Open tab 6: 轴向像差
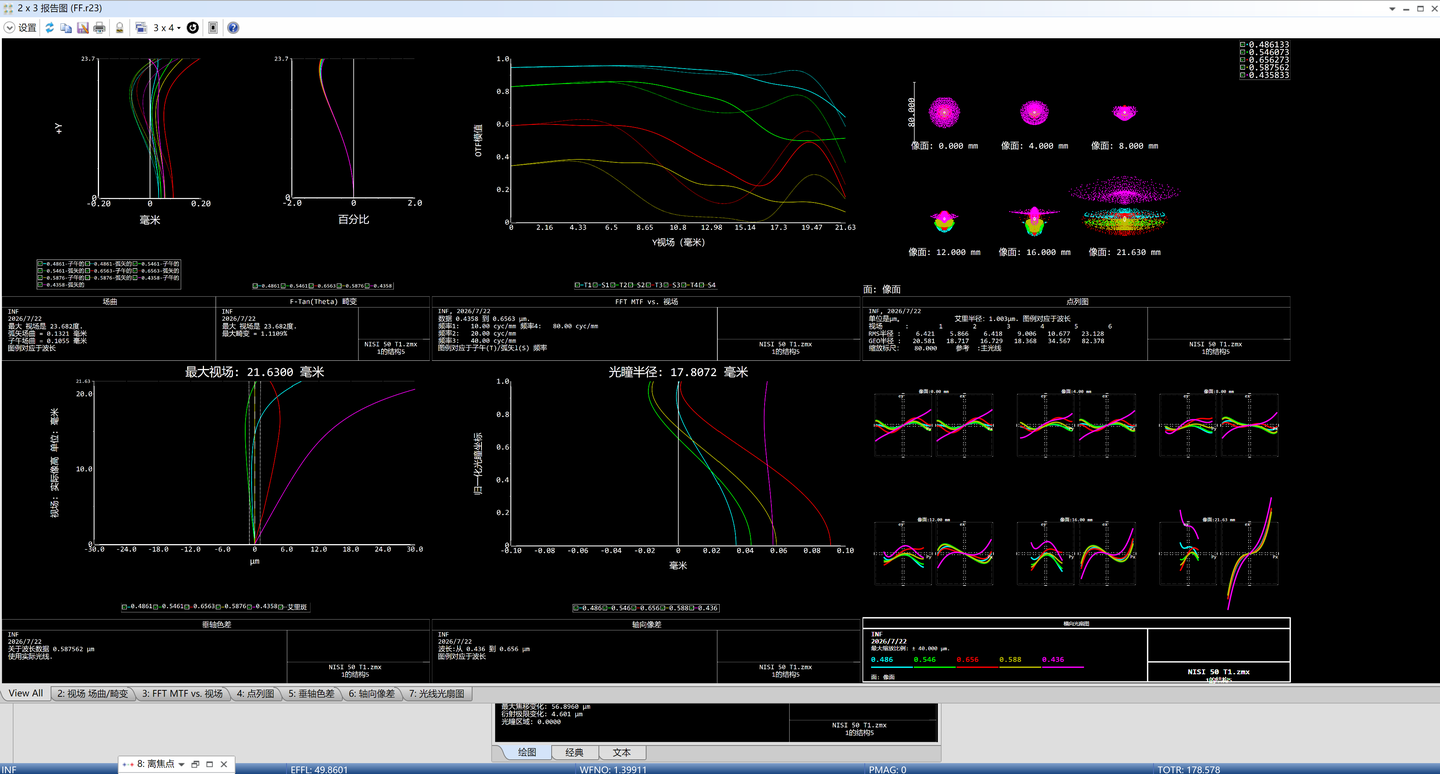 372,693
